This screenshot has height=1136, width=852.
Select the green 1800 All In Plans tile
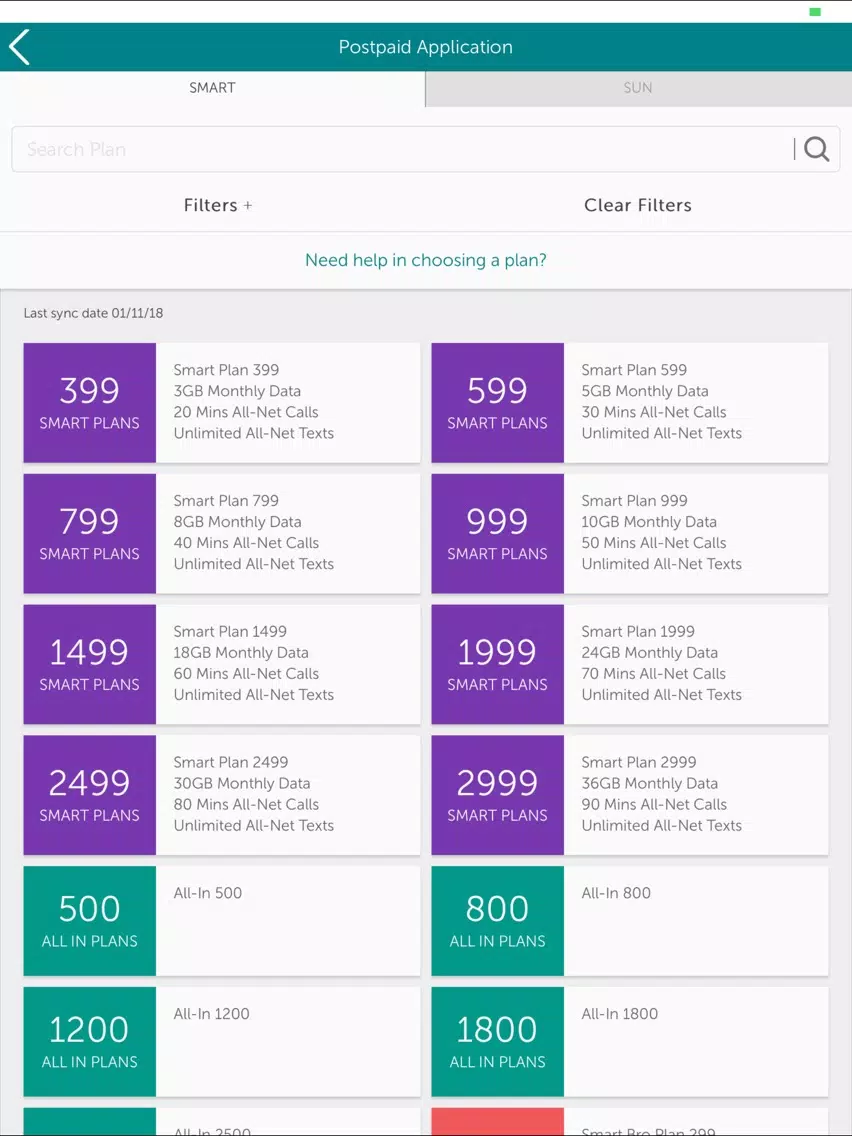498,1042
